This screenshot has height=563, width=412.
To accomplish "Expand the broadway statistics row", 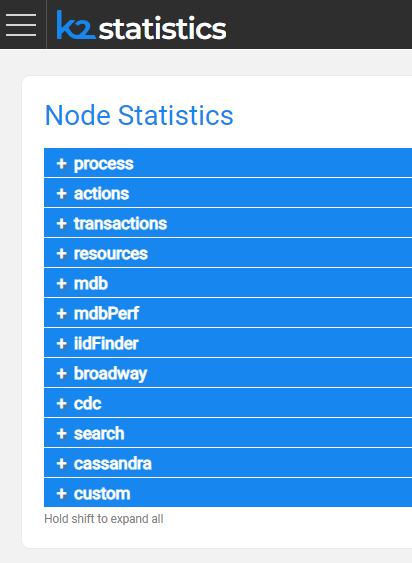I will point(228,373).
